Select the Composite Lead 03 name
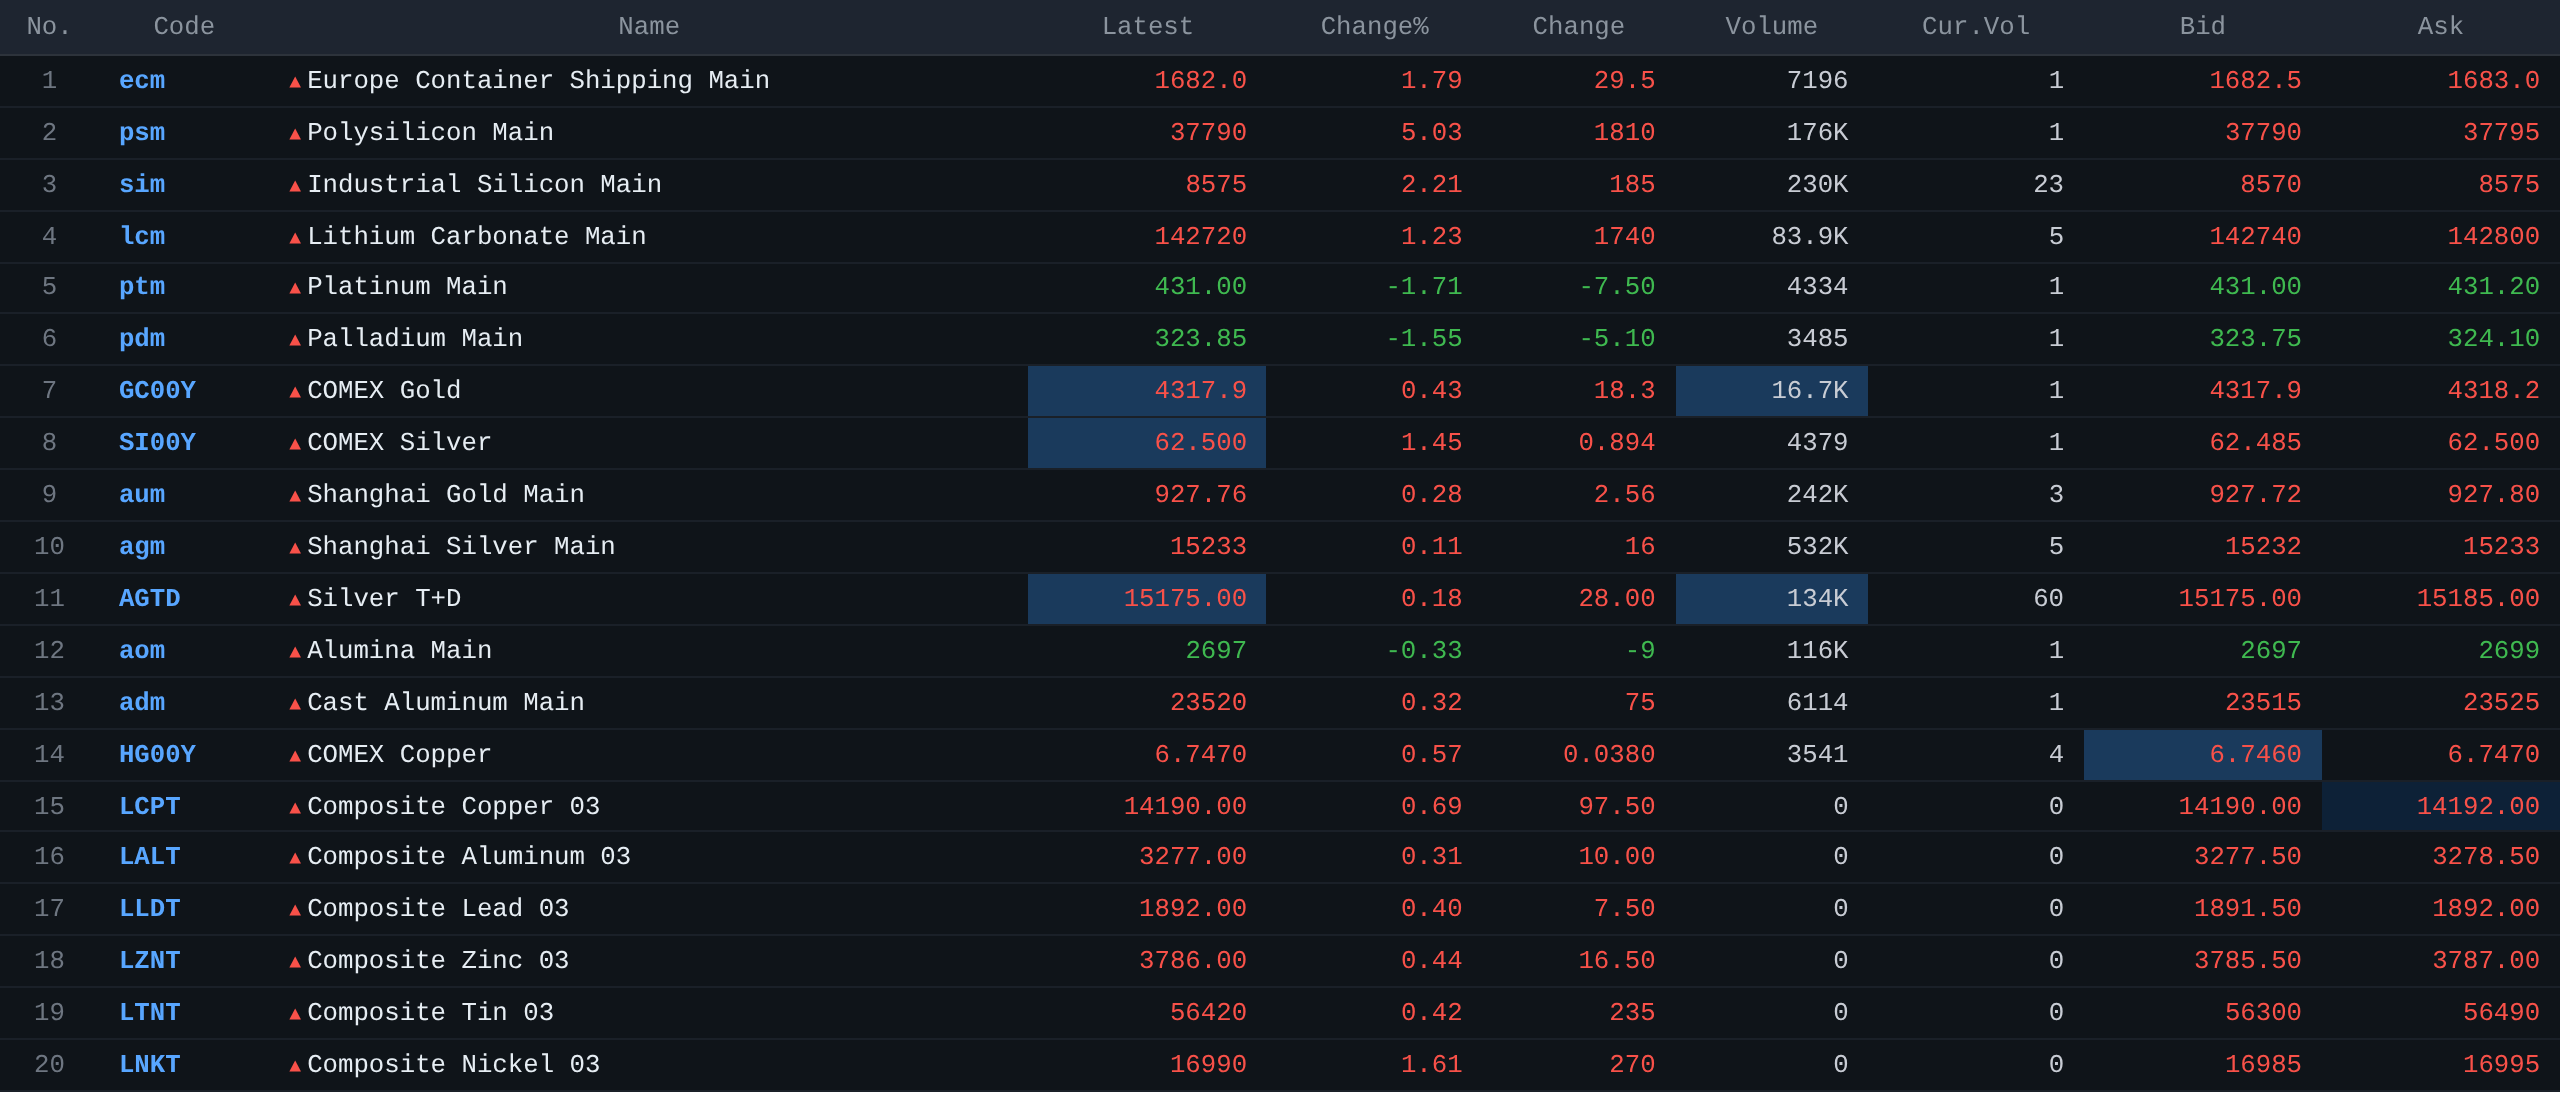Image resolution: width=2560 pixels, height=1106 pixels. point(438,909)
